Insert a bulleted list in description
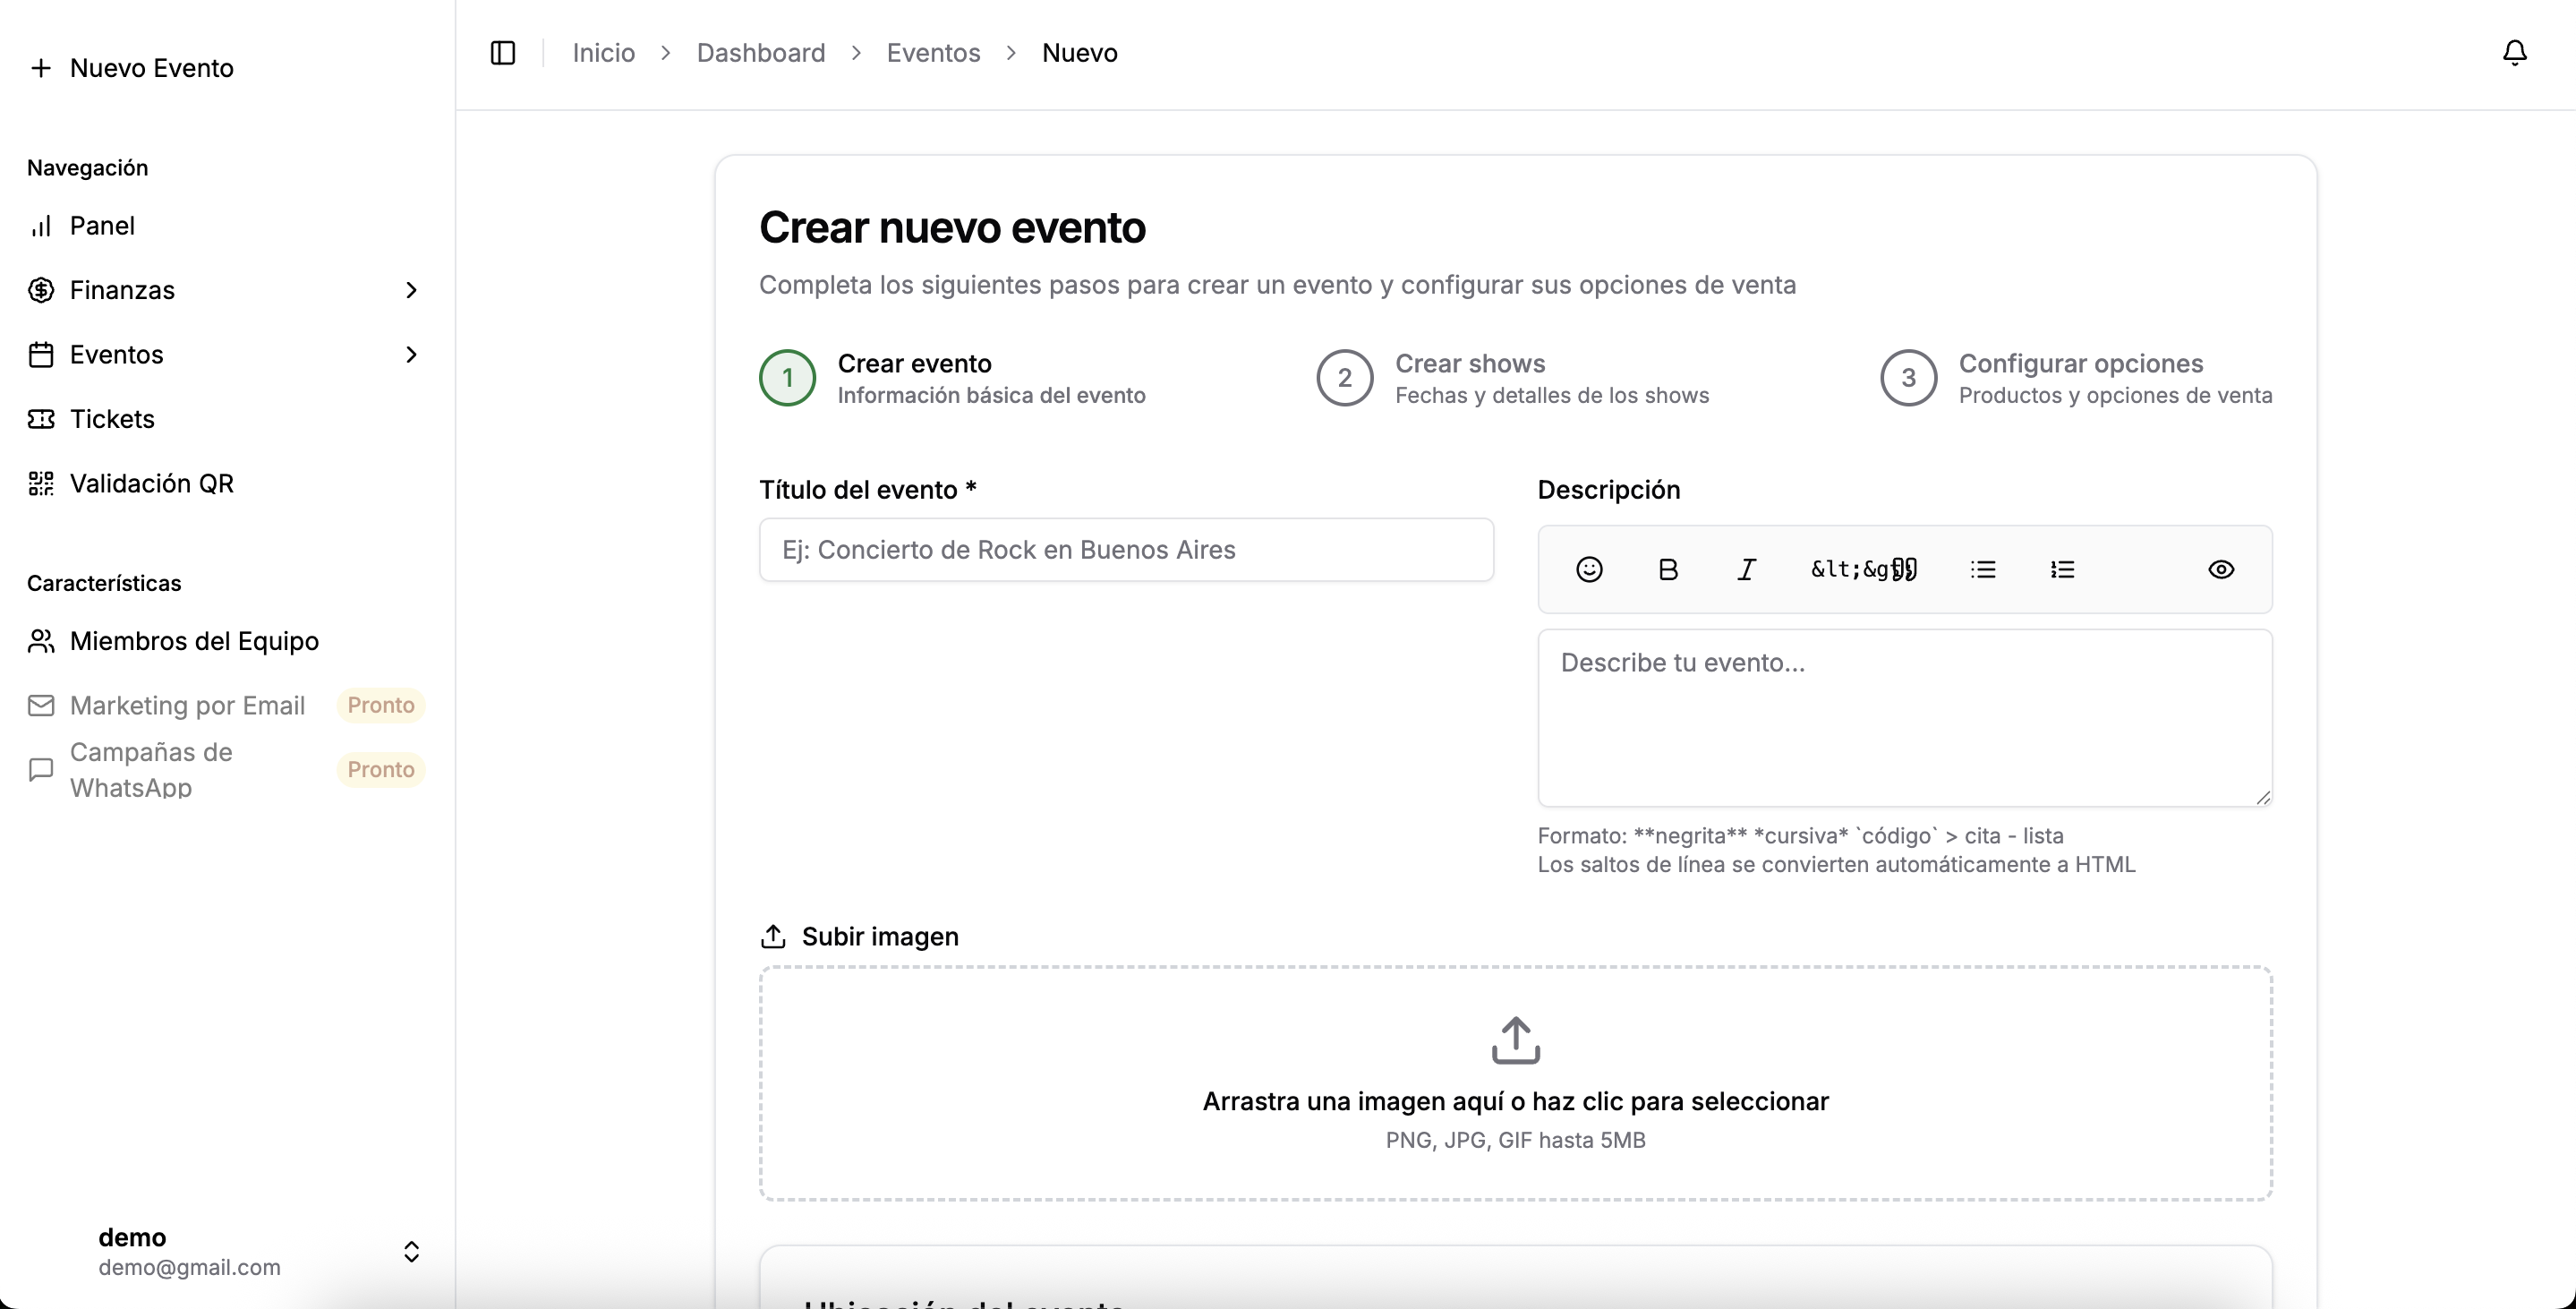 point(1983,570)
